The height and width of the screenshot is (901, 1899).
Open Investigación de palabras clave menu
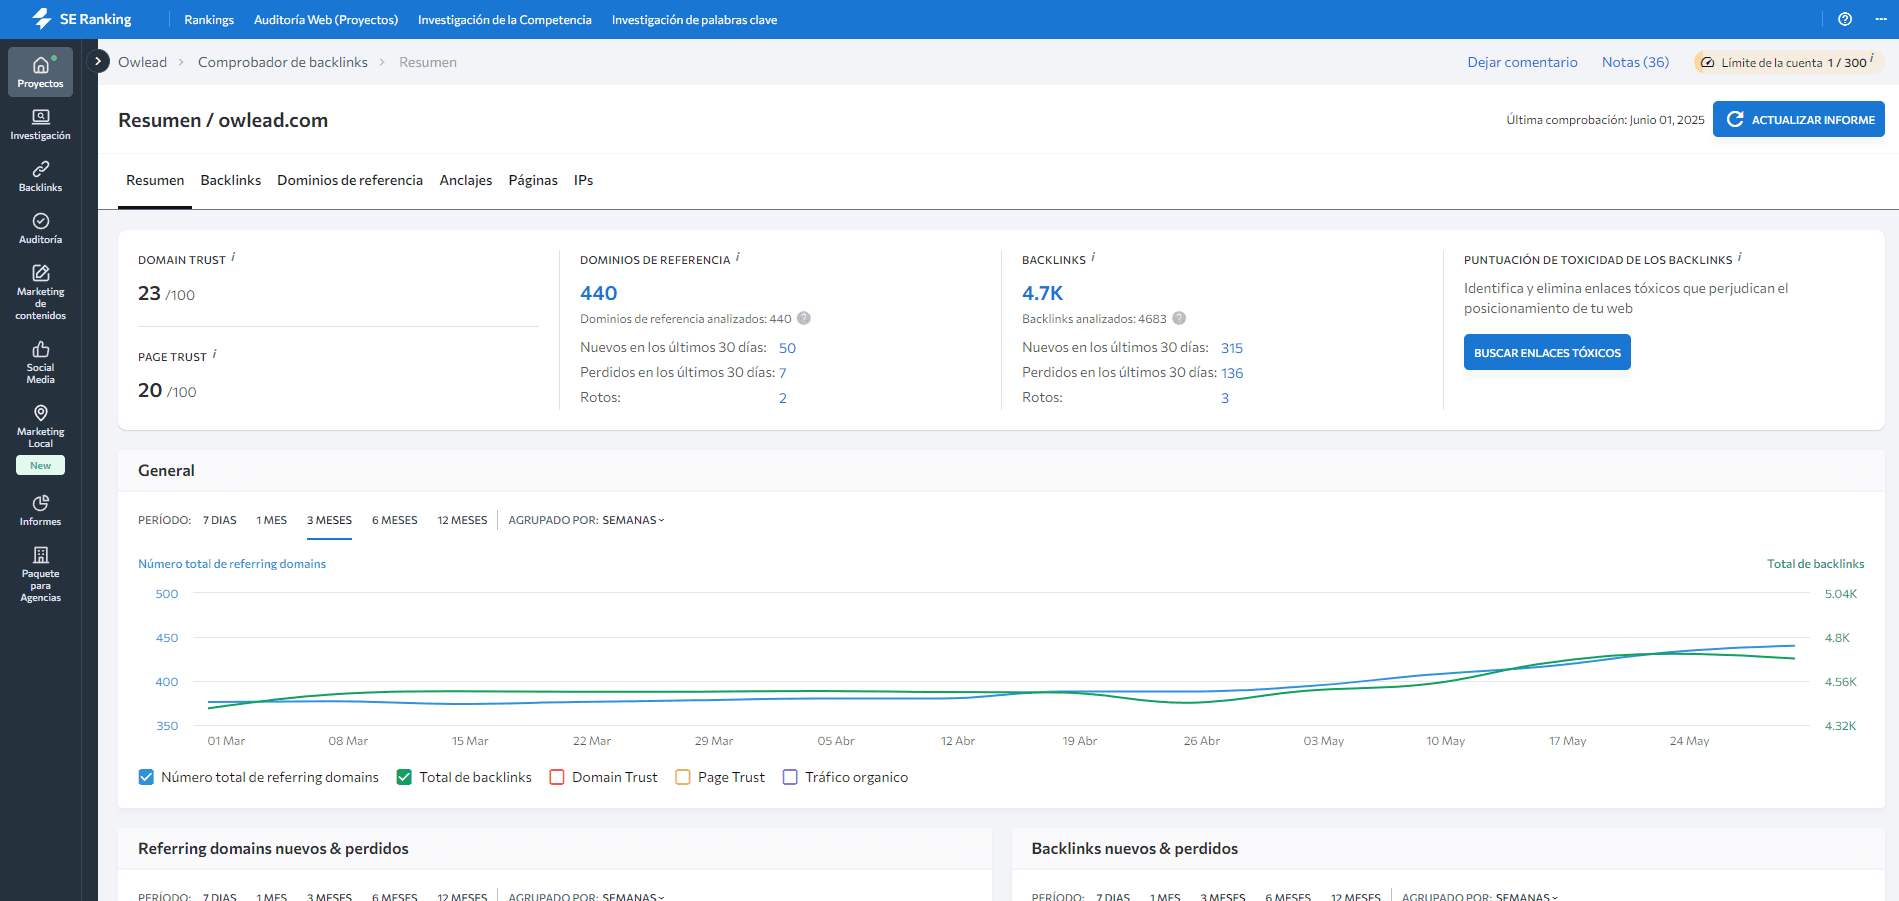coord(694,19)
